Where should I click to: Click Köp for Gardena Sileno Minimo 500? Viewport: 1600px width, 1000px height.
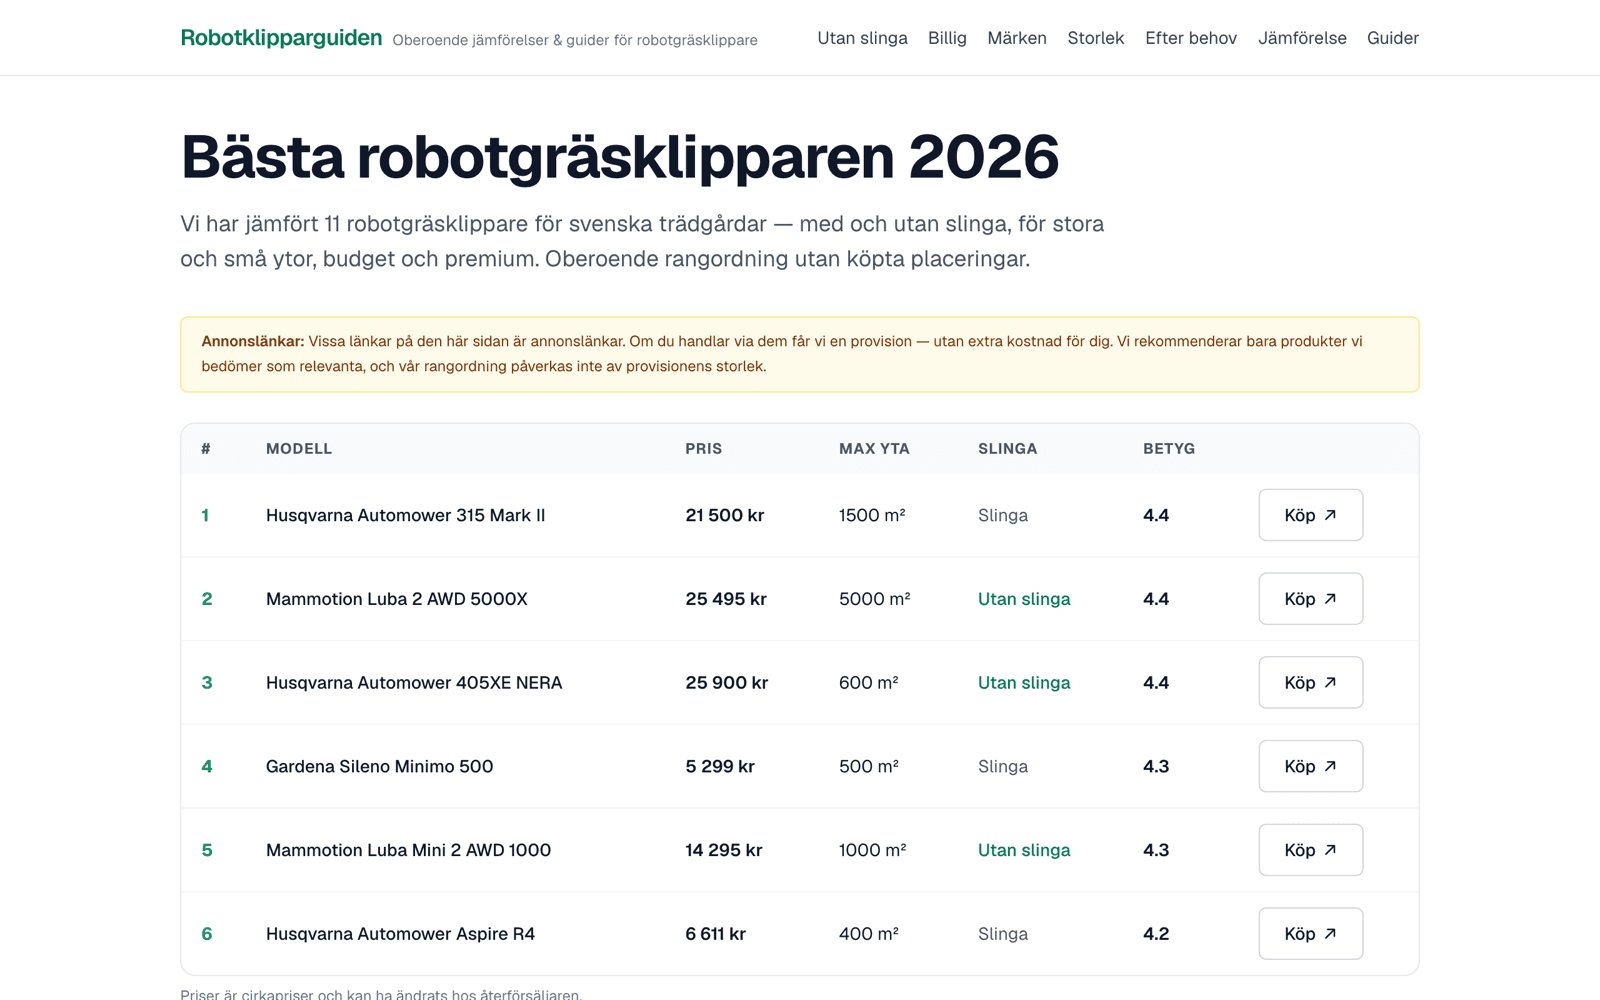click(x=1310, y=766)
